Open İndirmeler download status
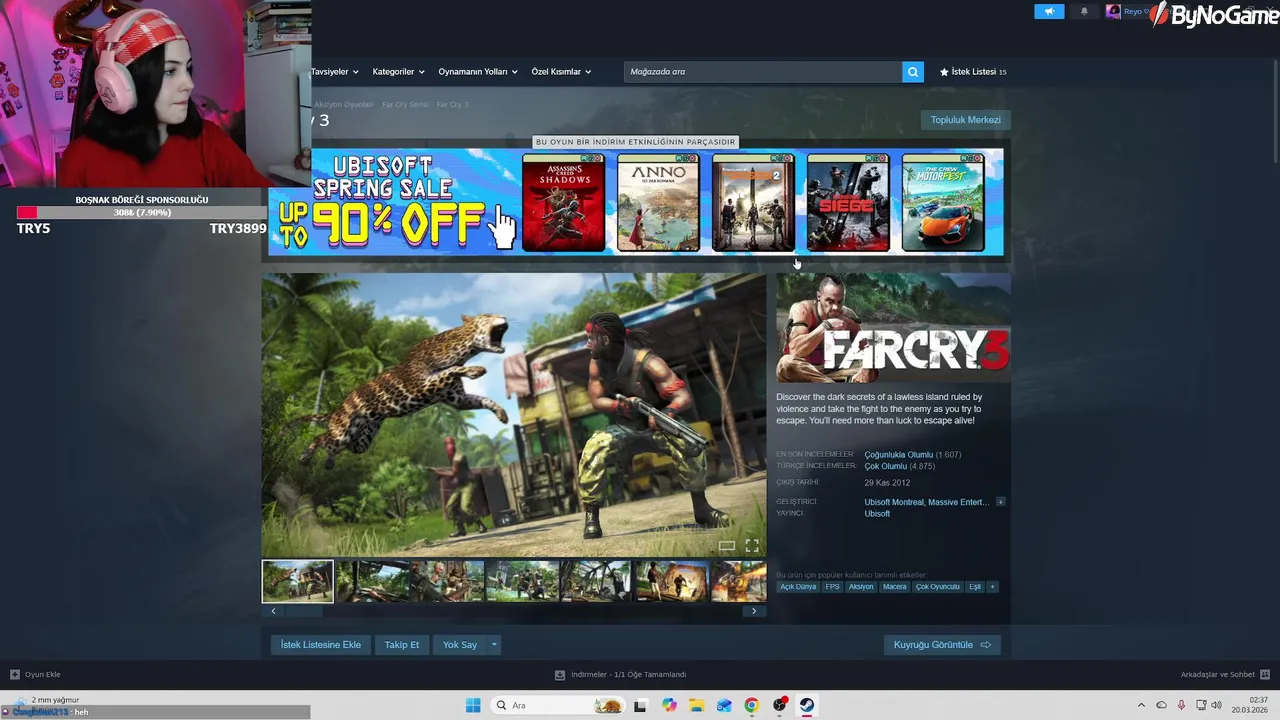 [x=620, y=675]
